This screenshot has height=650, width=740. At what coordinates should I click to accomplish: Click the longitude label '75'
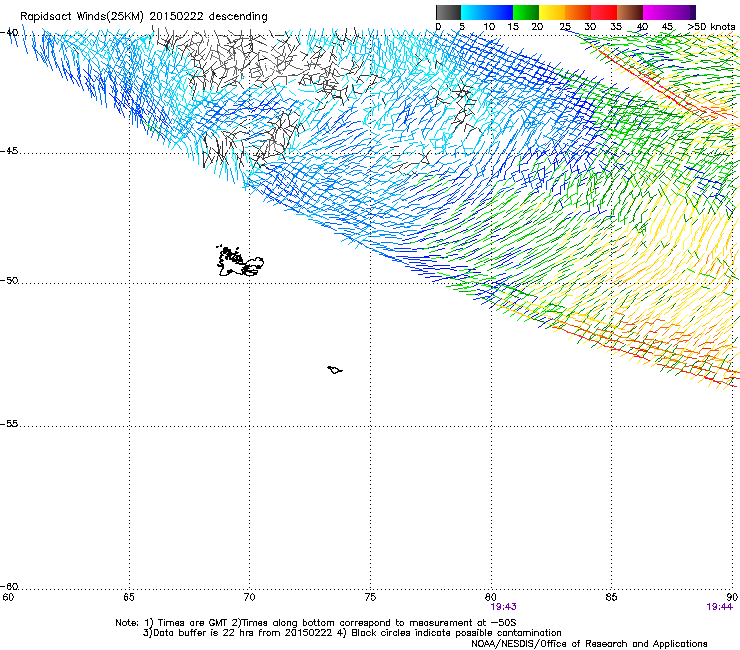coord(370,598)
